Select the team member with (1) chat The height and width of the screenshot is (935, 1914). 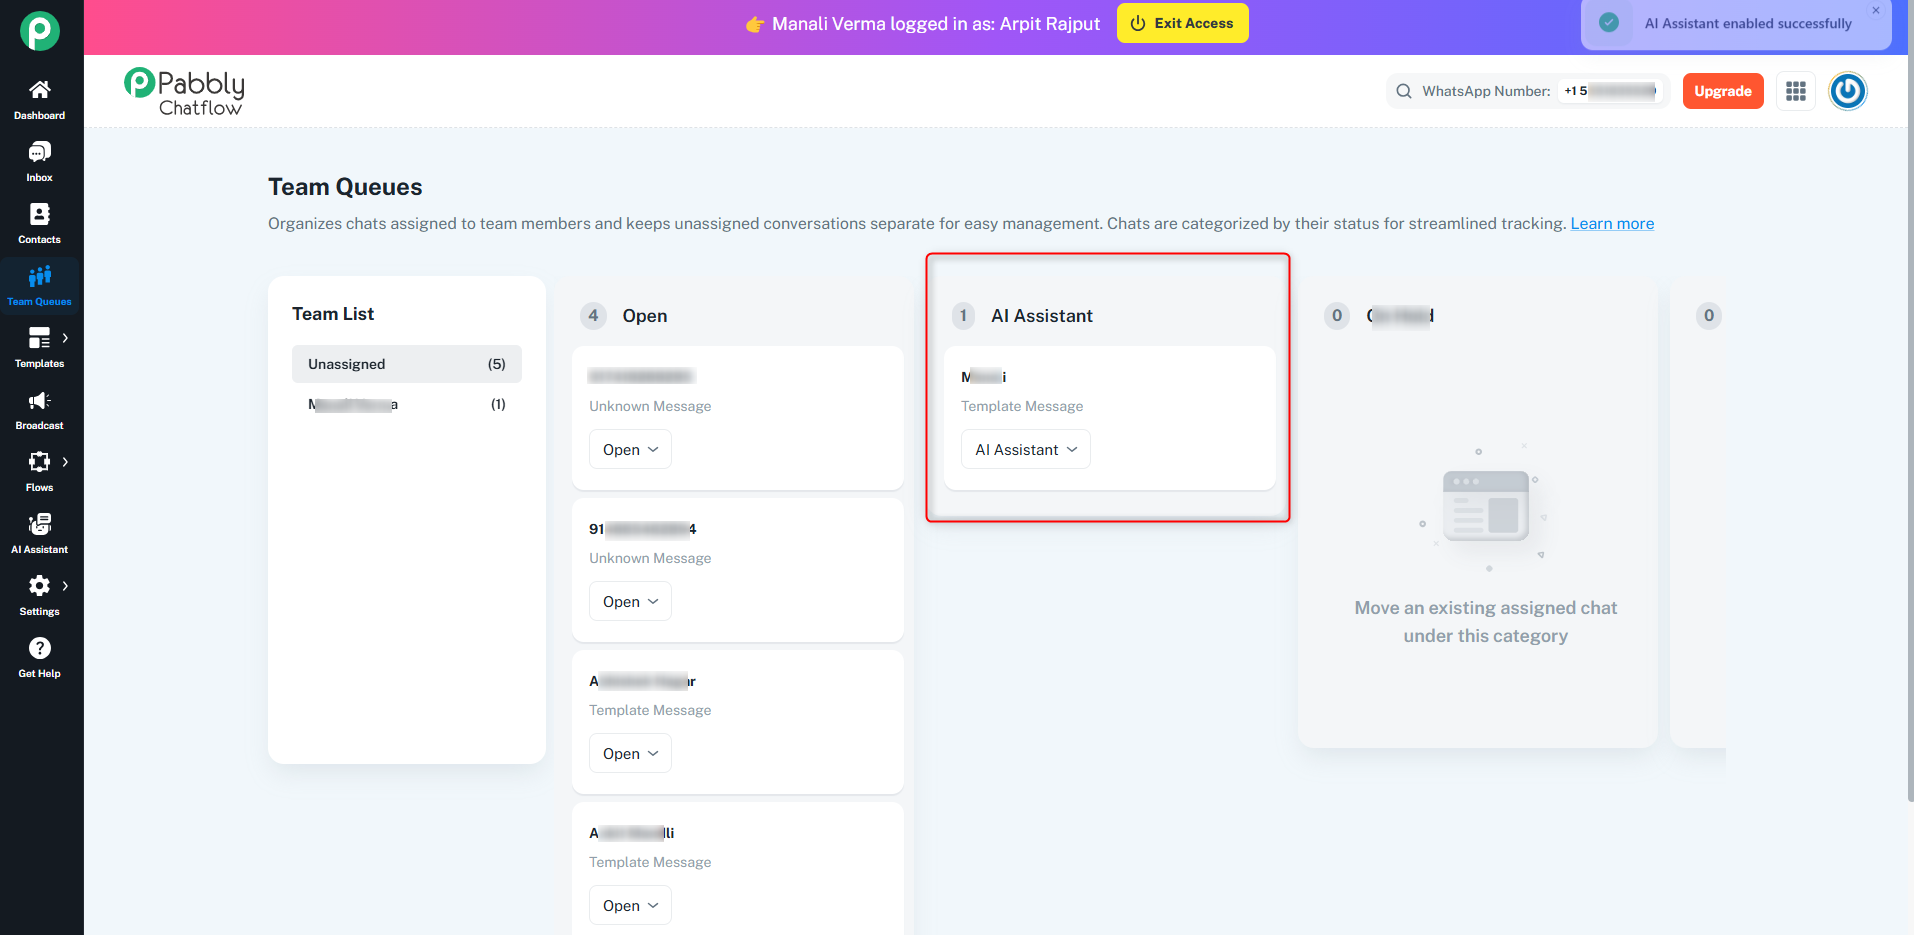pyautogui.click(x=407, y=404)
